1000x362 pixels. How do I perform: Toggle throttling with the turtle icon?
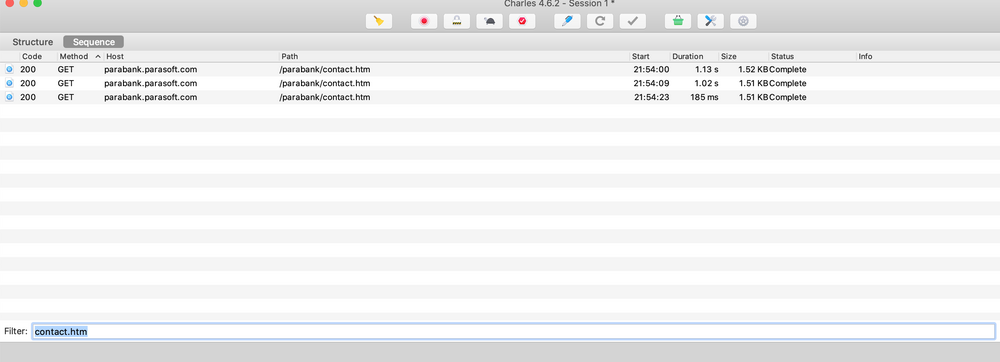pyautogui.click(x=489, y=21)
